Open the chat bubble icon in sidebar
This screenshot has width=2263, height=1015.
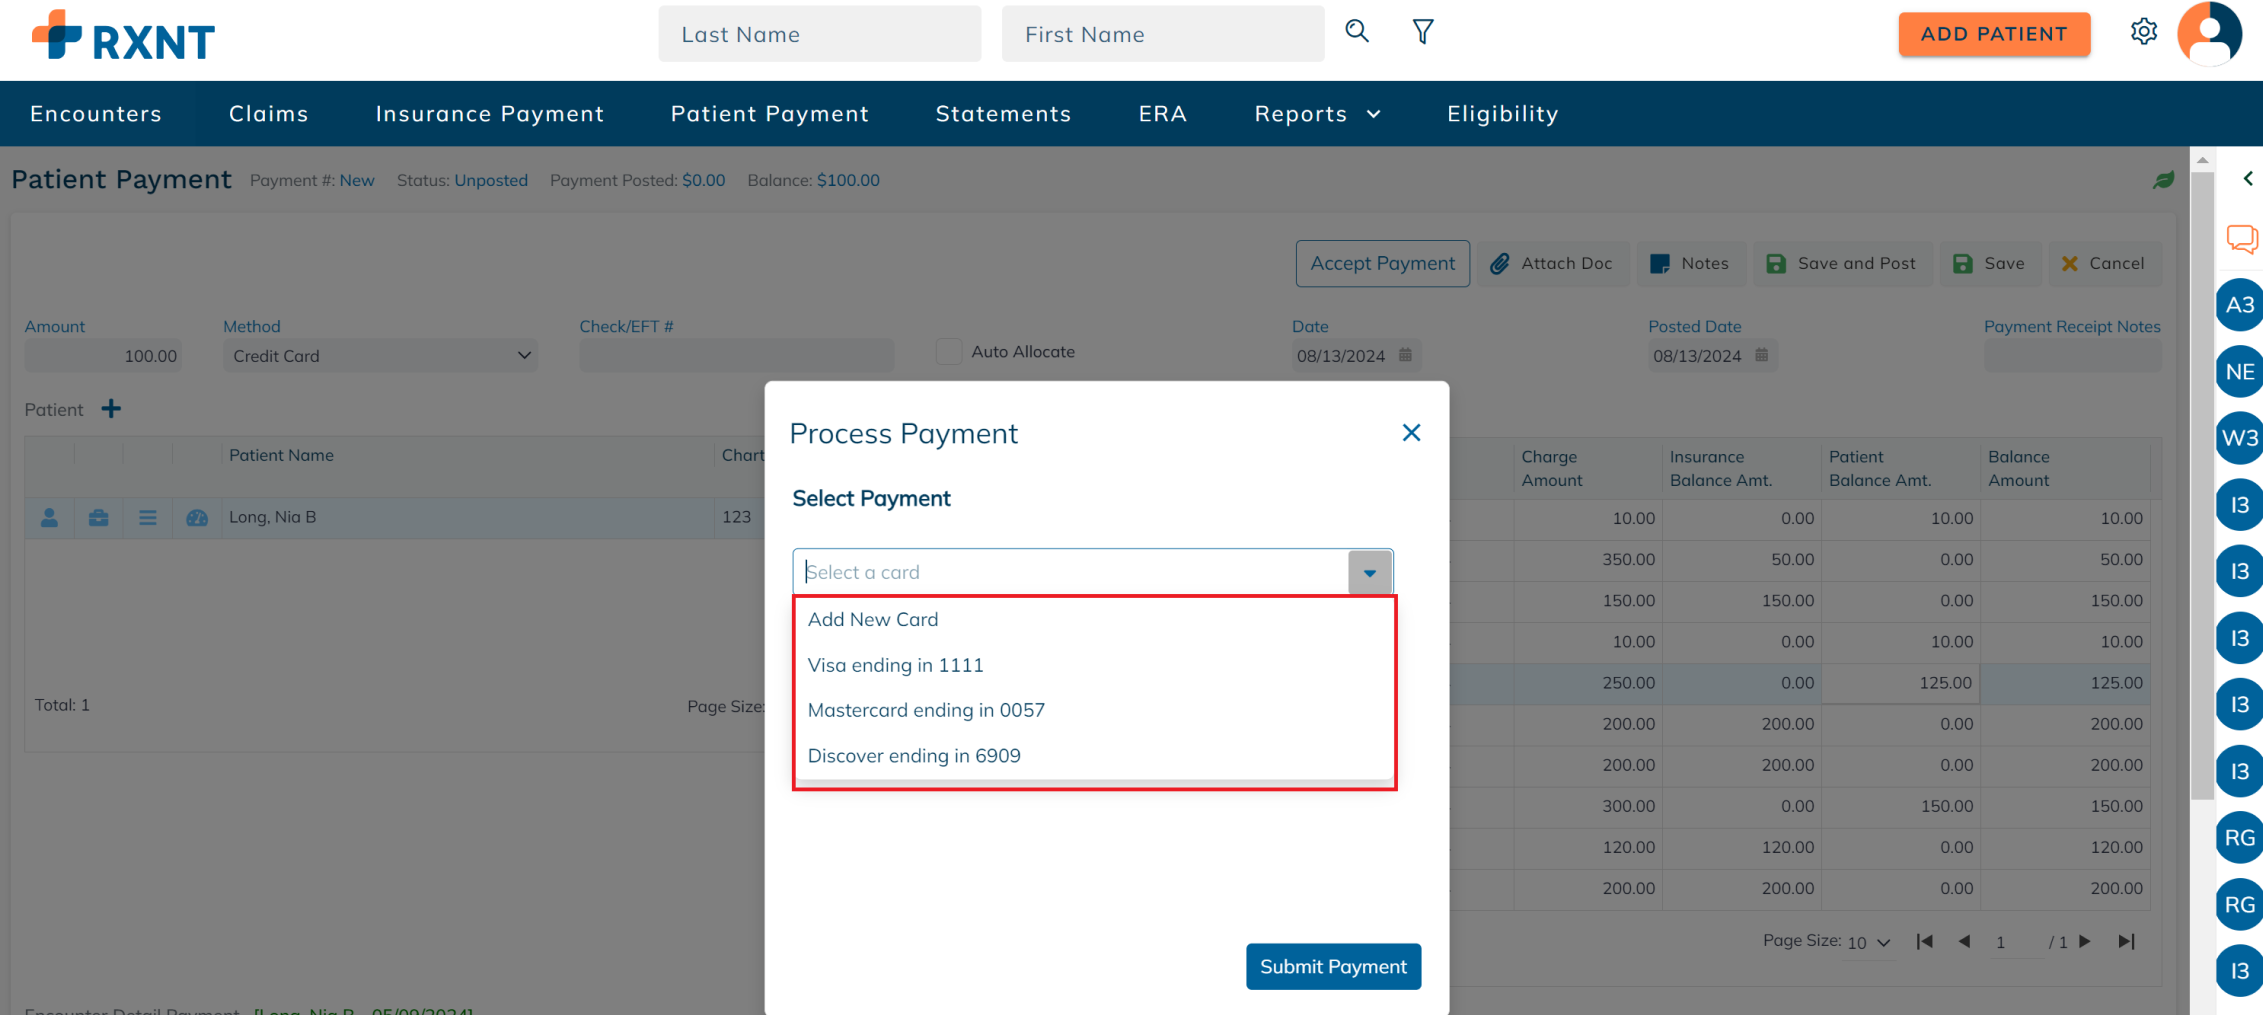point(2241,239)
